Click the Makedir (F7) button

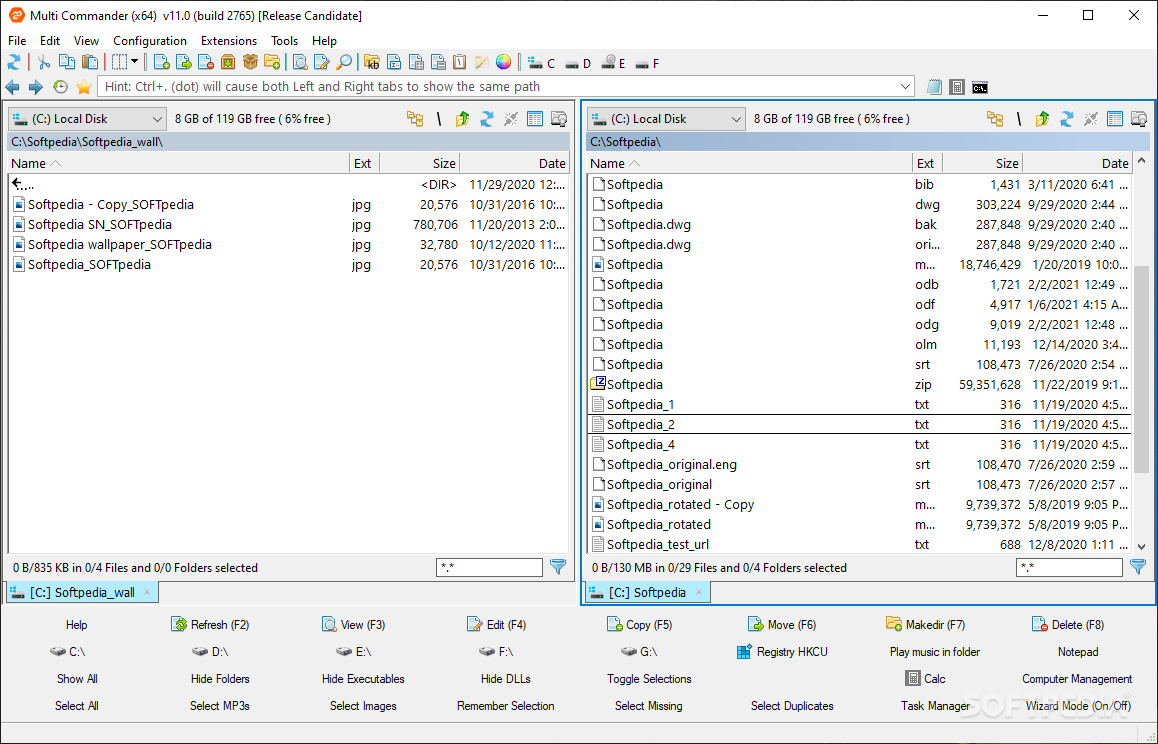click(925, 625)
